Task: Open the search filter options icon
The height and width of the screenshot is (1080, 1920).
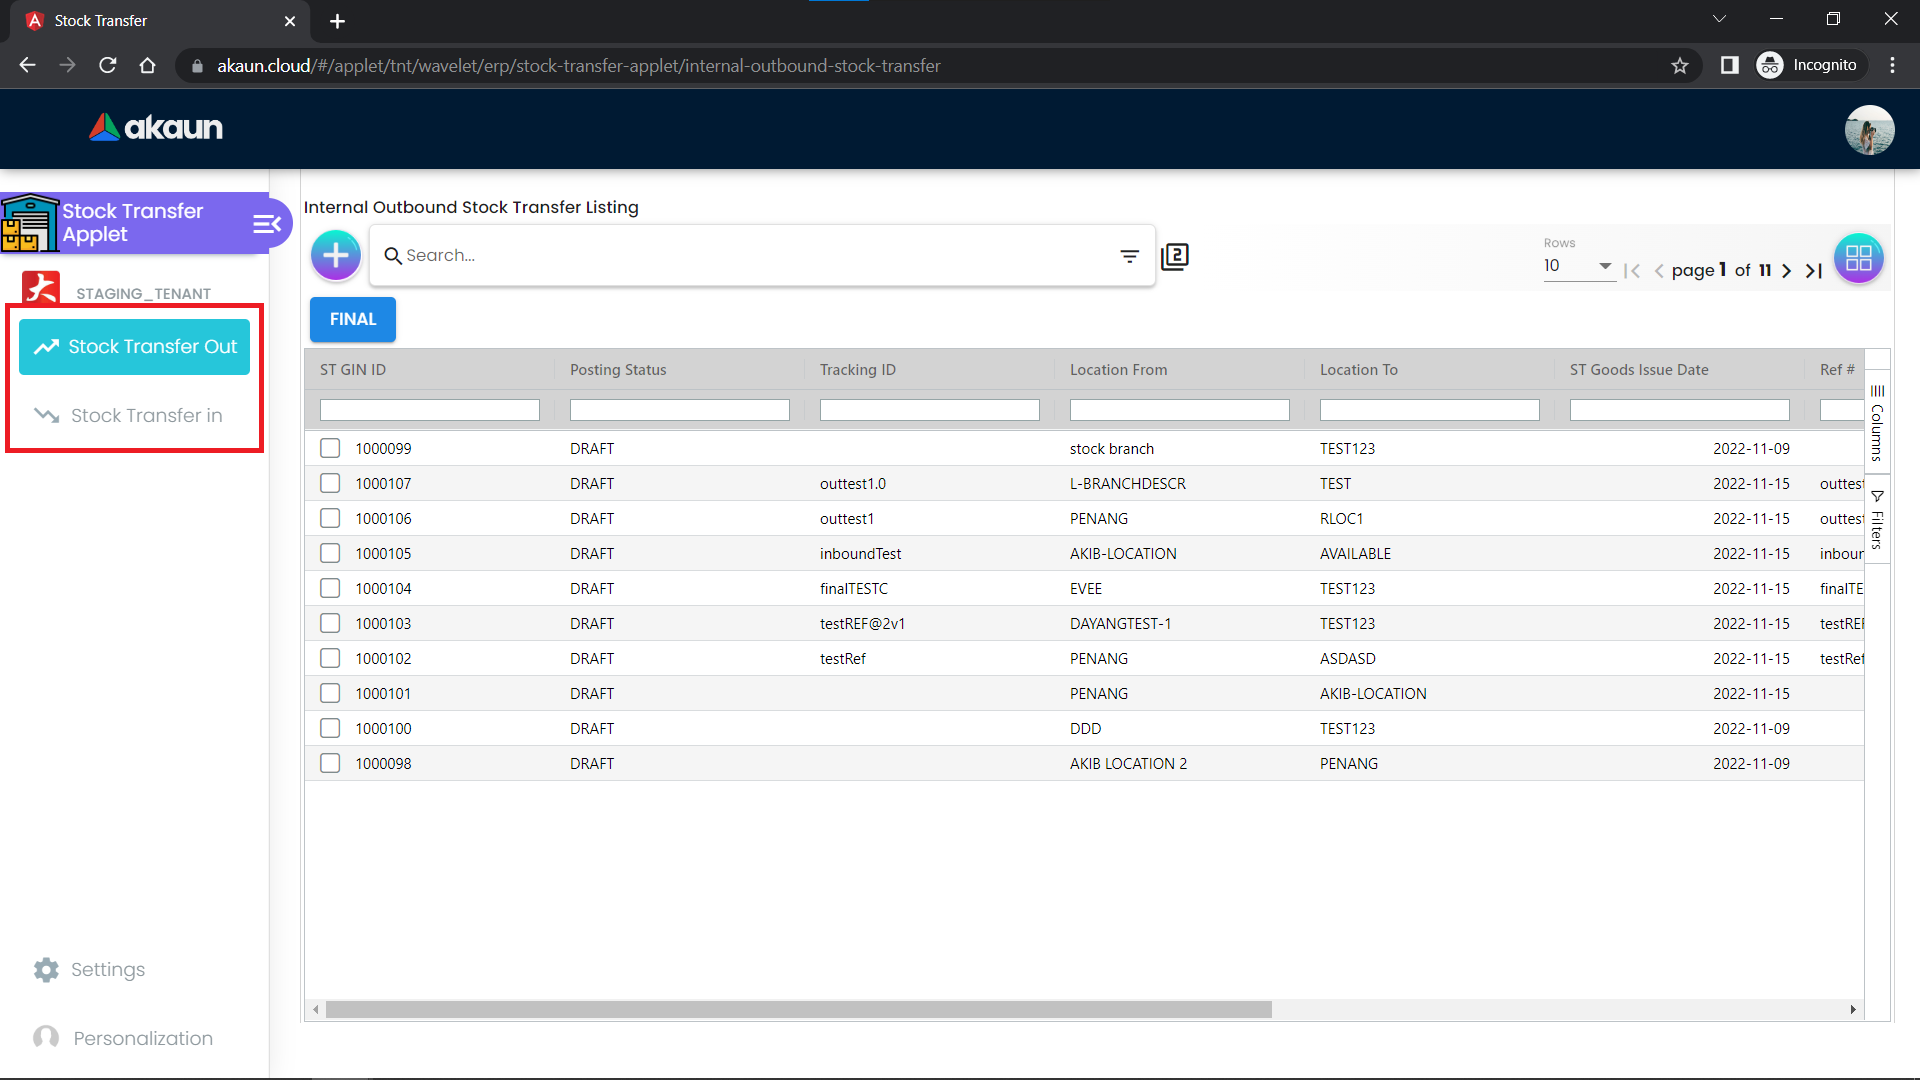Action: coord(1129,256)
